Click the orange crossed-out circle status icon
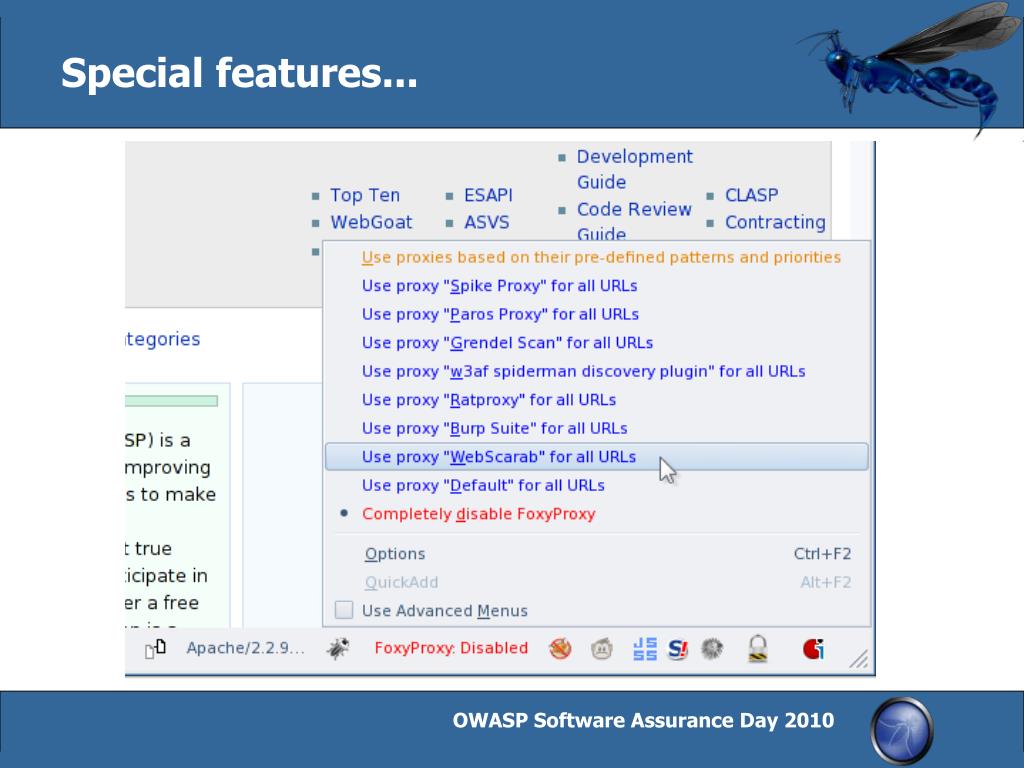 point(560,648)
